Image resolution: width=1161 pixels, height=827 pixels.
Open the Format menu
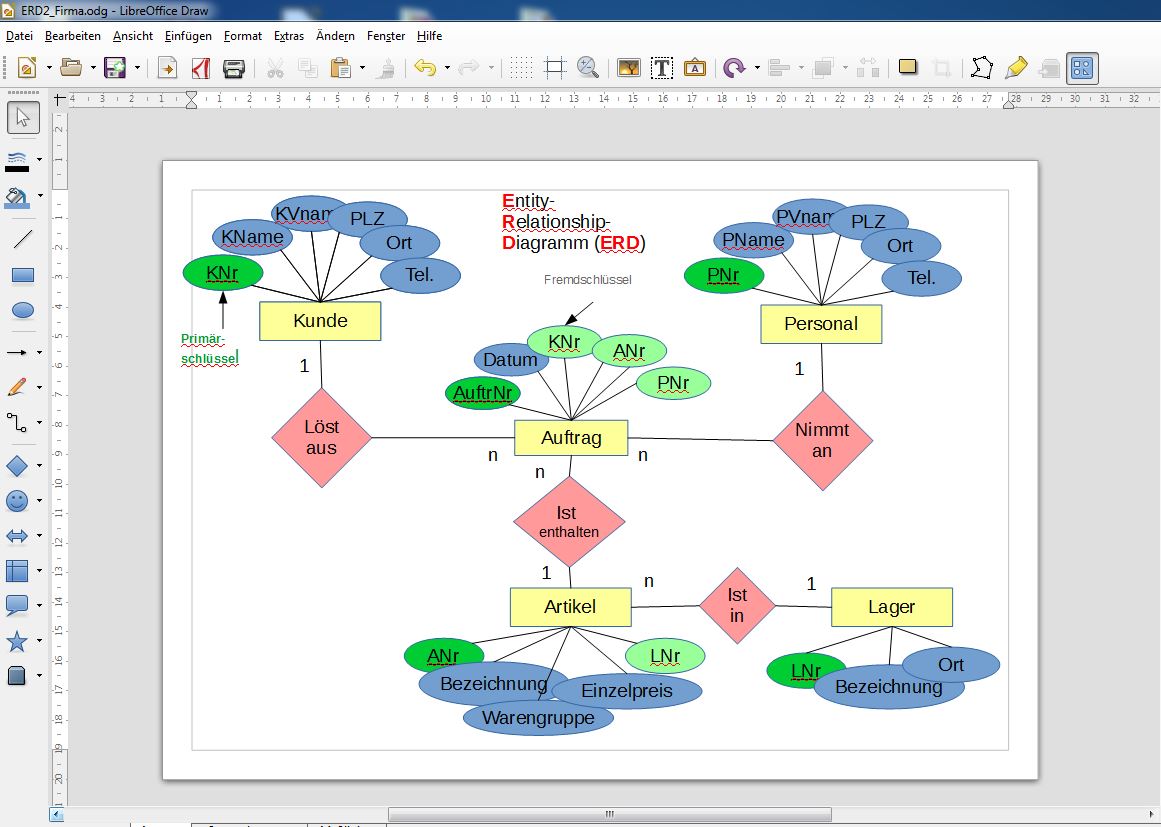243,36
